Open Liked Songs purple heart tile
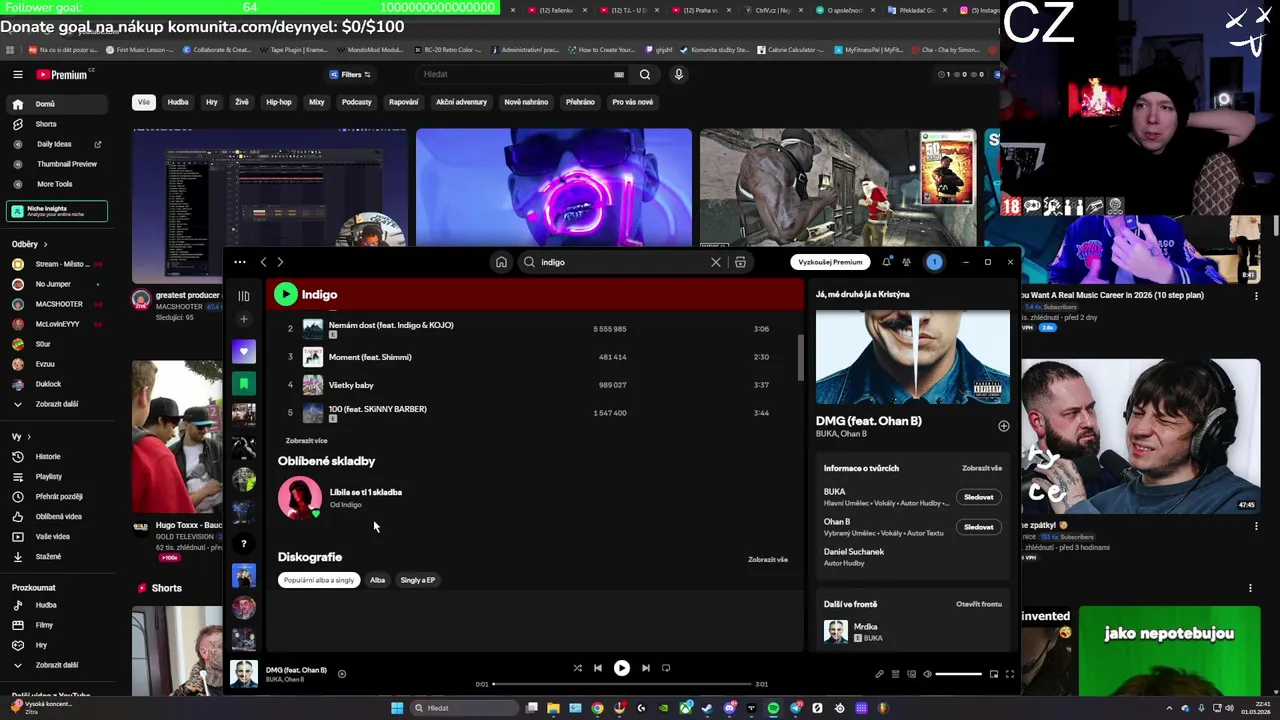Screen dimensions: 1280x720 coord(243,351)
